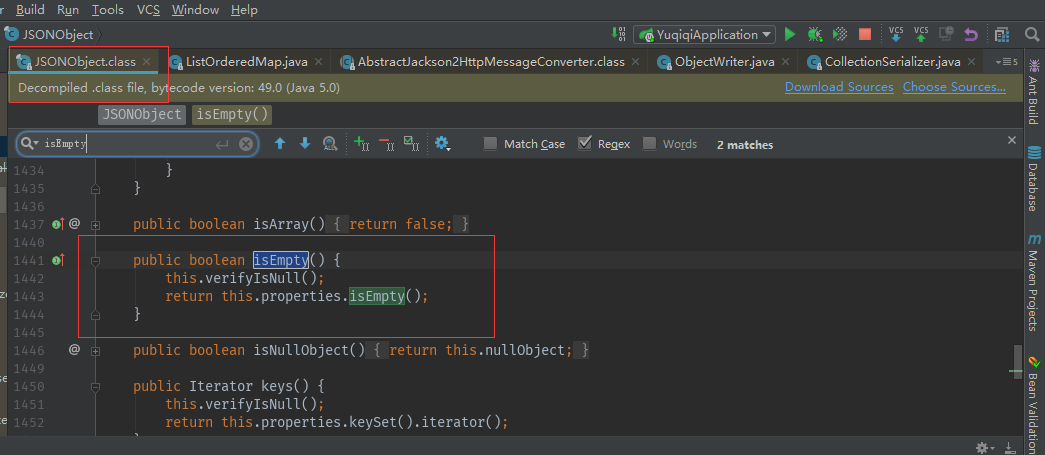The height and width of the screenshot is (455, 1045).
Task: Open Project Structure icon
Action: (1002, 34)
